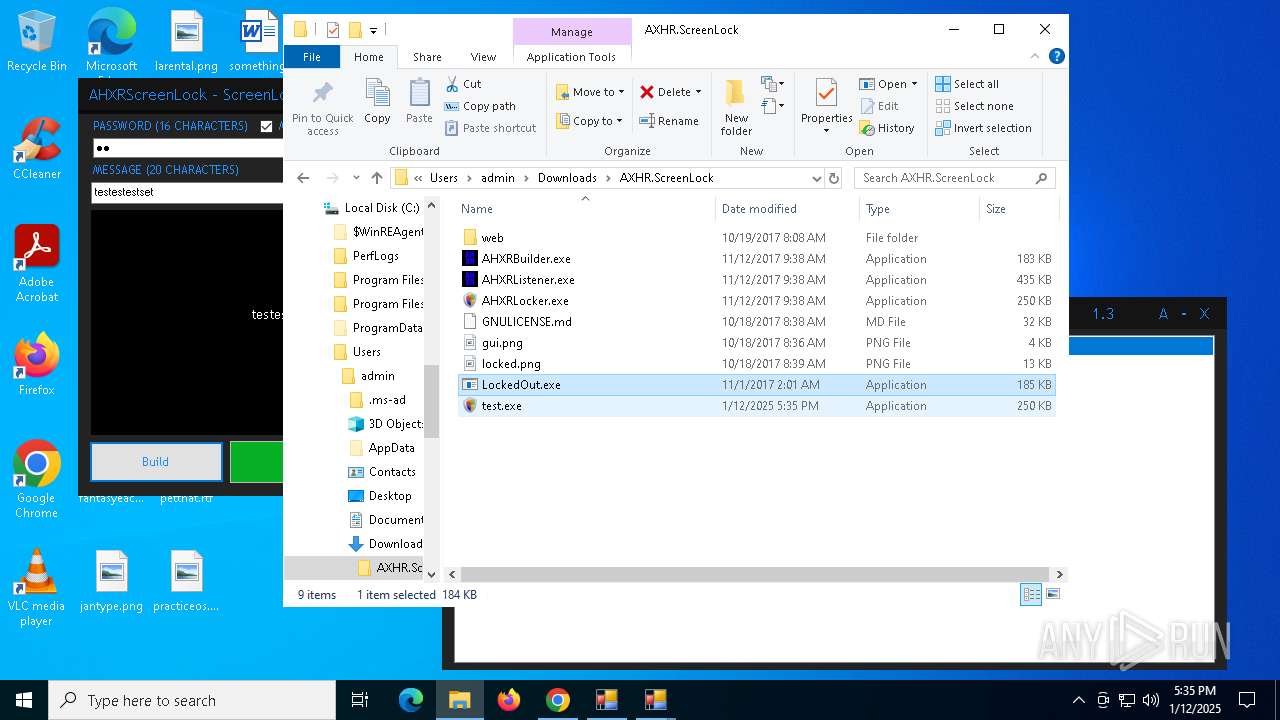The height and width of the screenshot is (720, 1280).
Task: Click Paste shortcut in the ribbon
Action: 490,128
